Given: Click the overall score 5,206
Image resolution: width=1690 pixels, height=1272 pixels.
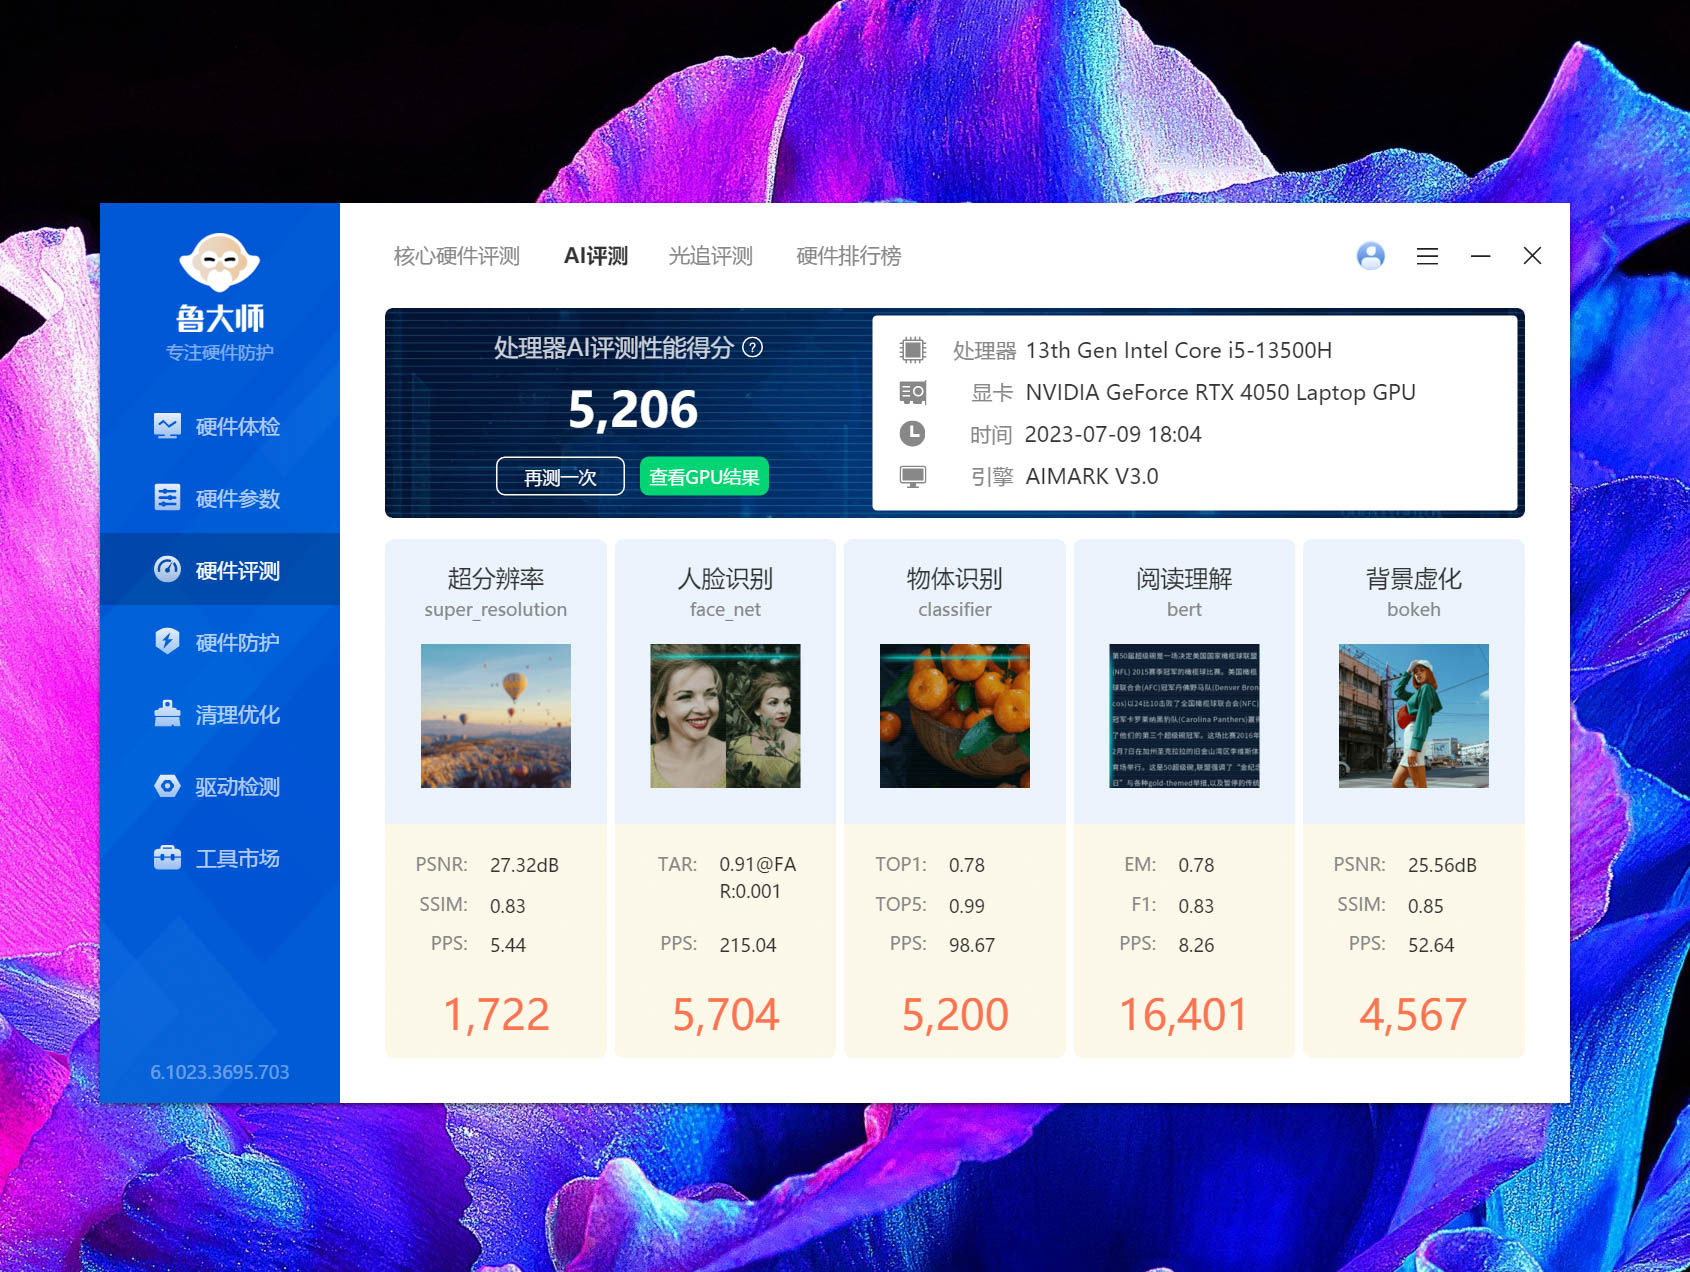Looking at the screenshot, I should point(633,410).
